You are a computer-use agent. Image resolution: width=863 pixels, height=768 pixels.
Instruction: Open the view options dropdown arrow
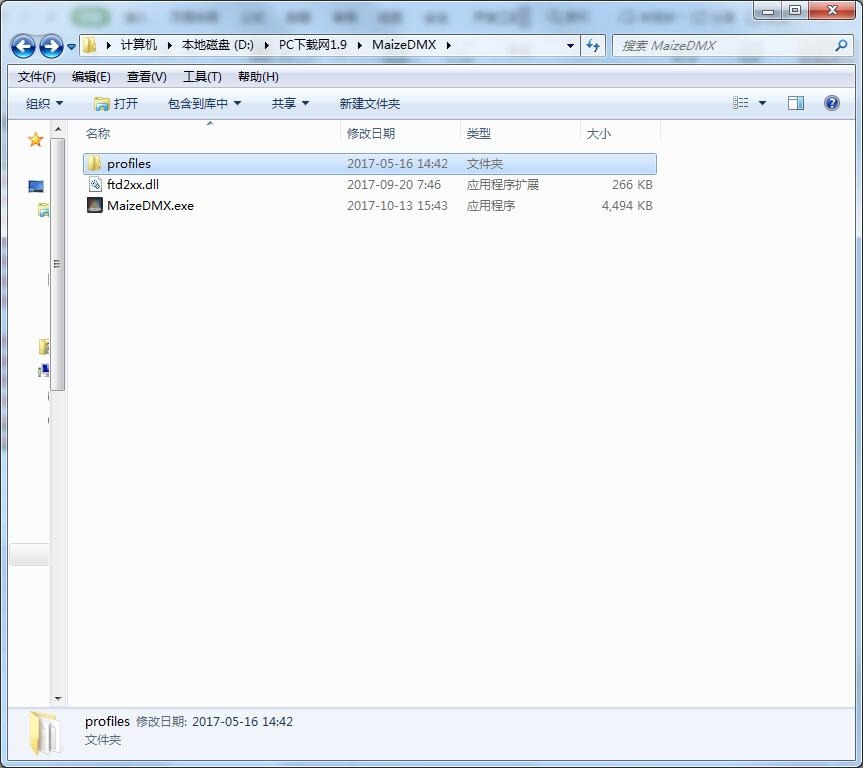(762, 103)
